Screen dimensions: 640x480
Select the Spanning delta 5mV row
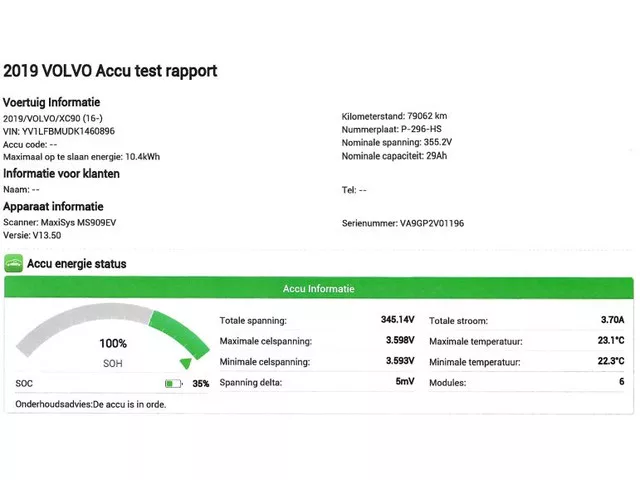point(316,383)
